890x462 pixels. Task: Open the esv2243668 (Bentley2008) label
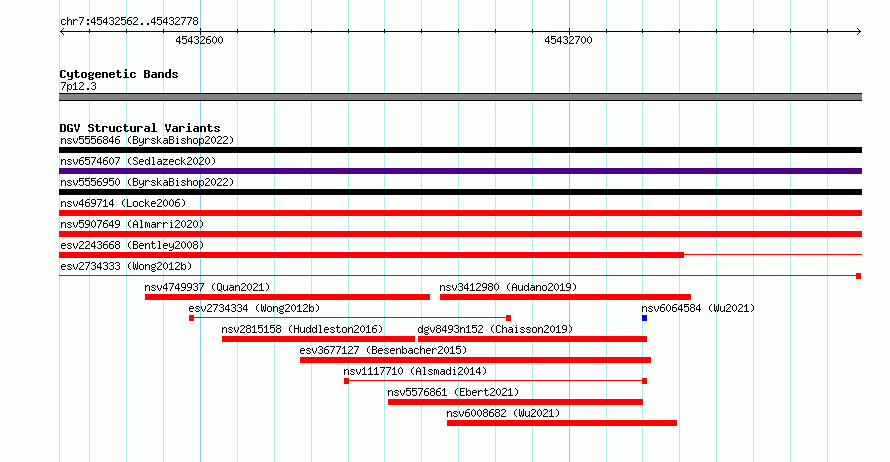tap(132, 245)
